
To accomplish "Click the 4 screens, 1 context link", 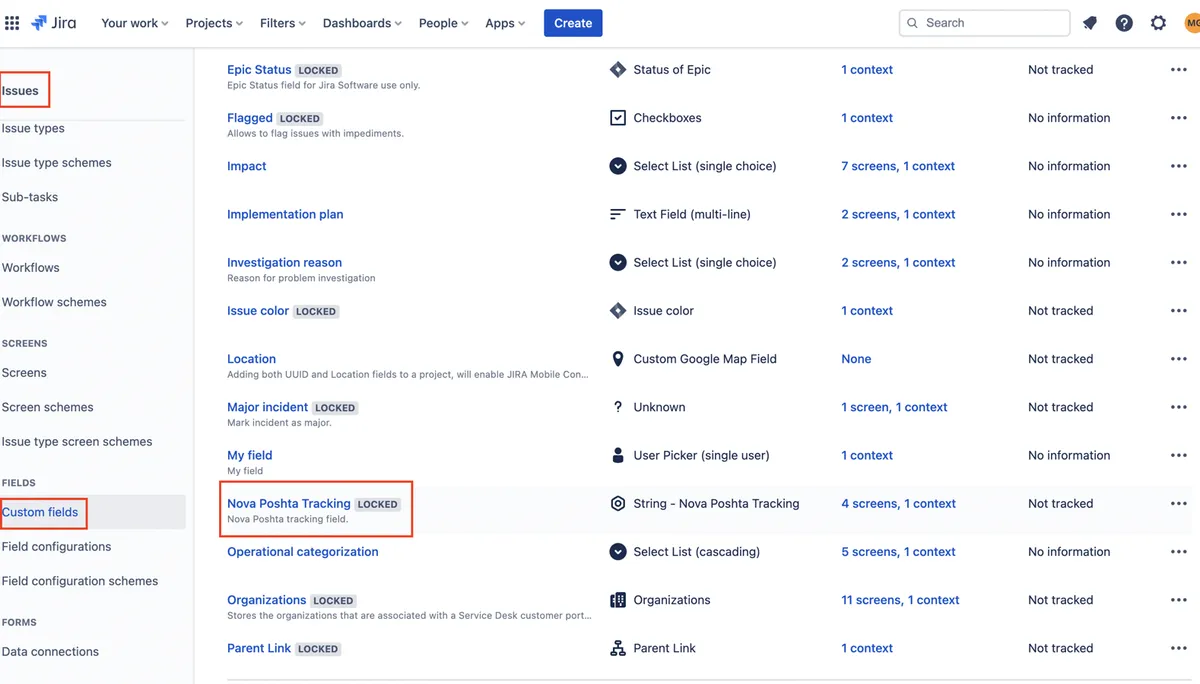I will click(898, 504).
